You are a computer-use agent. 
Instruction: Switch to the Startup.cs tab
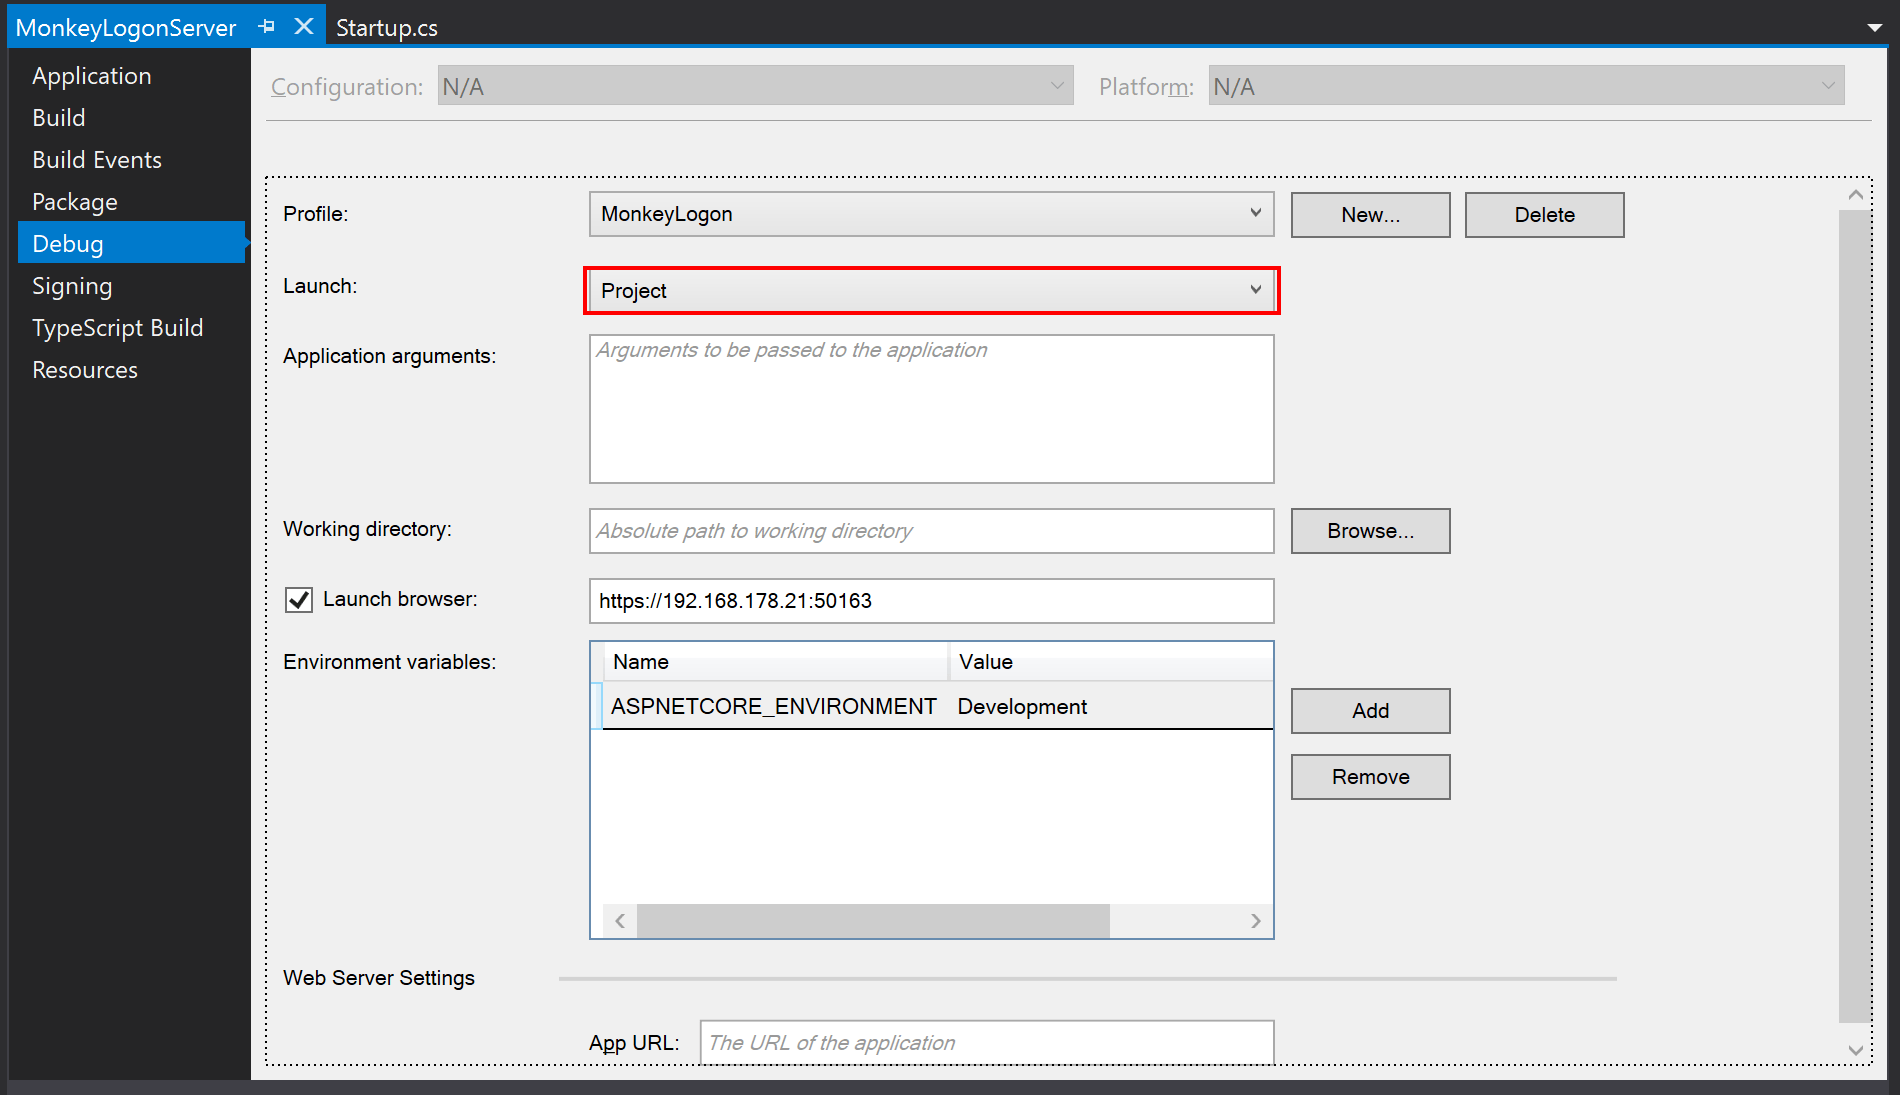pyautogui.click(x=386, y=28)
